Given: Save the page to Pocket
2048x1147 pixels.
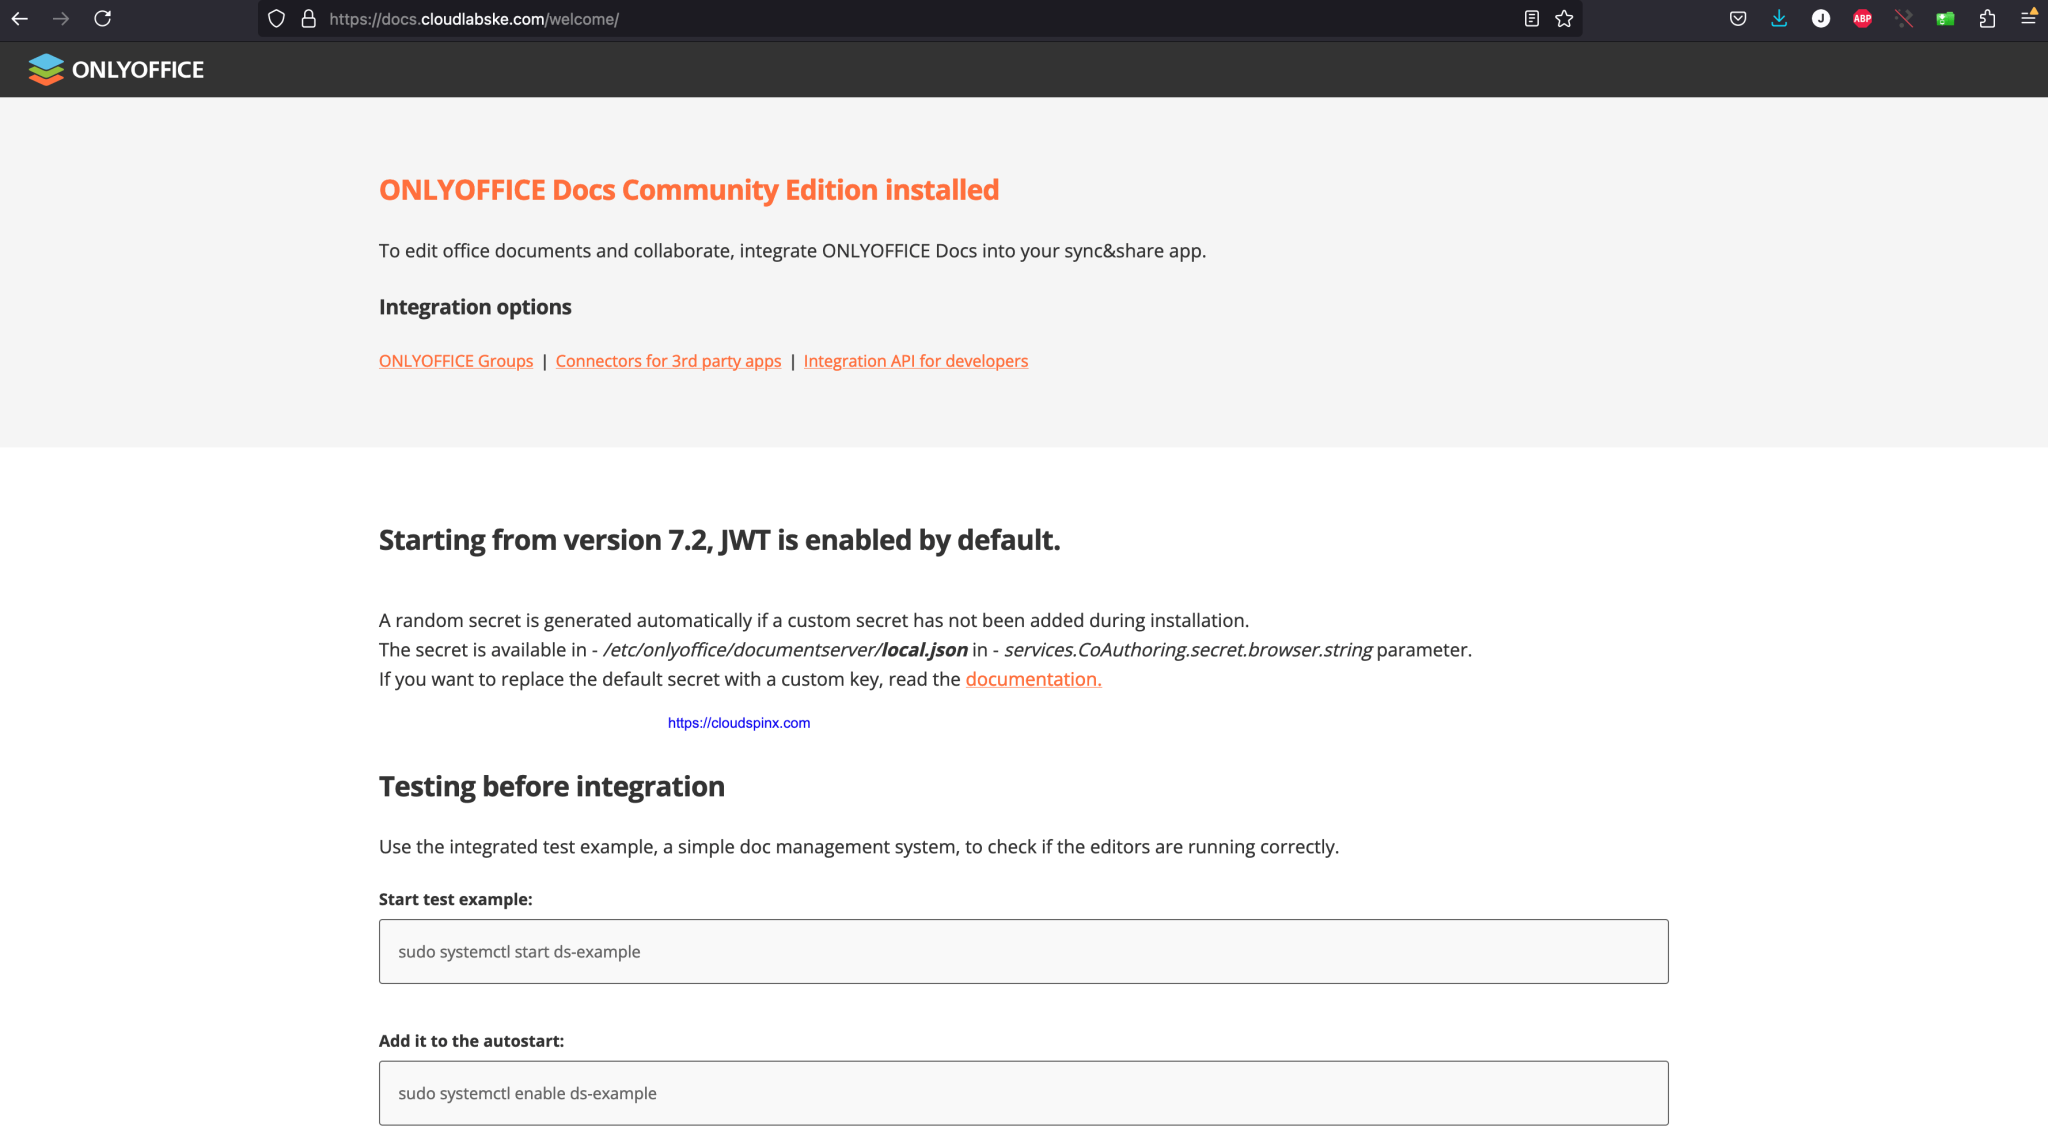Looking at the screenshot, I should coord(1737,18).
